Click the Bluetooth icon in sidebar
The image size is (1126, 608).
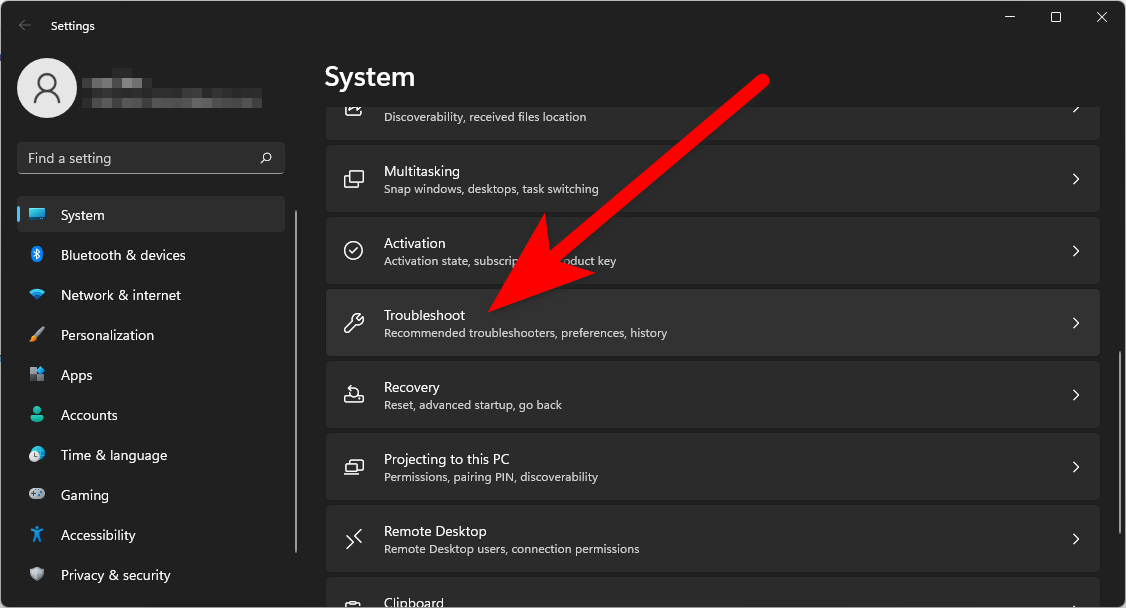point(37,255)
